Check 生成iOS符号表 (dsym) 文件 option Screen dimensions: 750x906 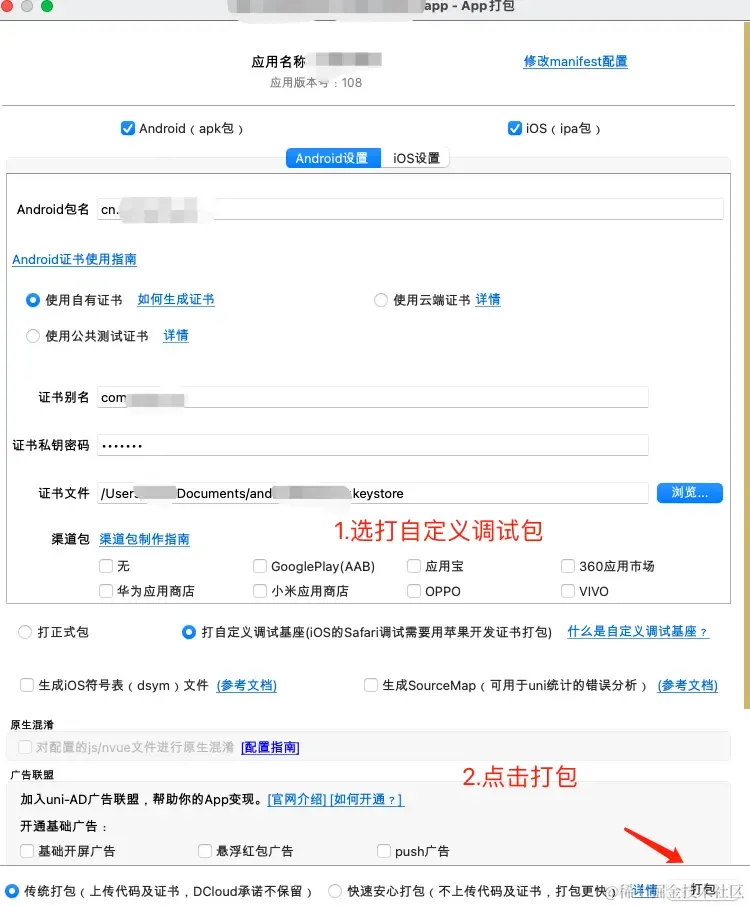point(27,685)
